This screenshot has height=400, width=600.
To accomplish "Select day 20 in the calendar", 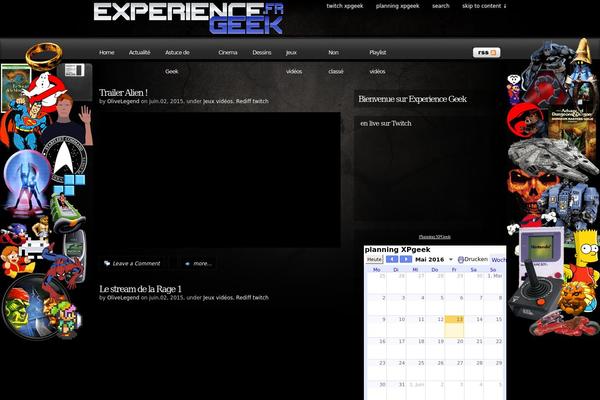I will pyautogui.click(x=454, y=348).
